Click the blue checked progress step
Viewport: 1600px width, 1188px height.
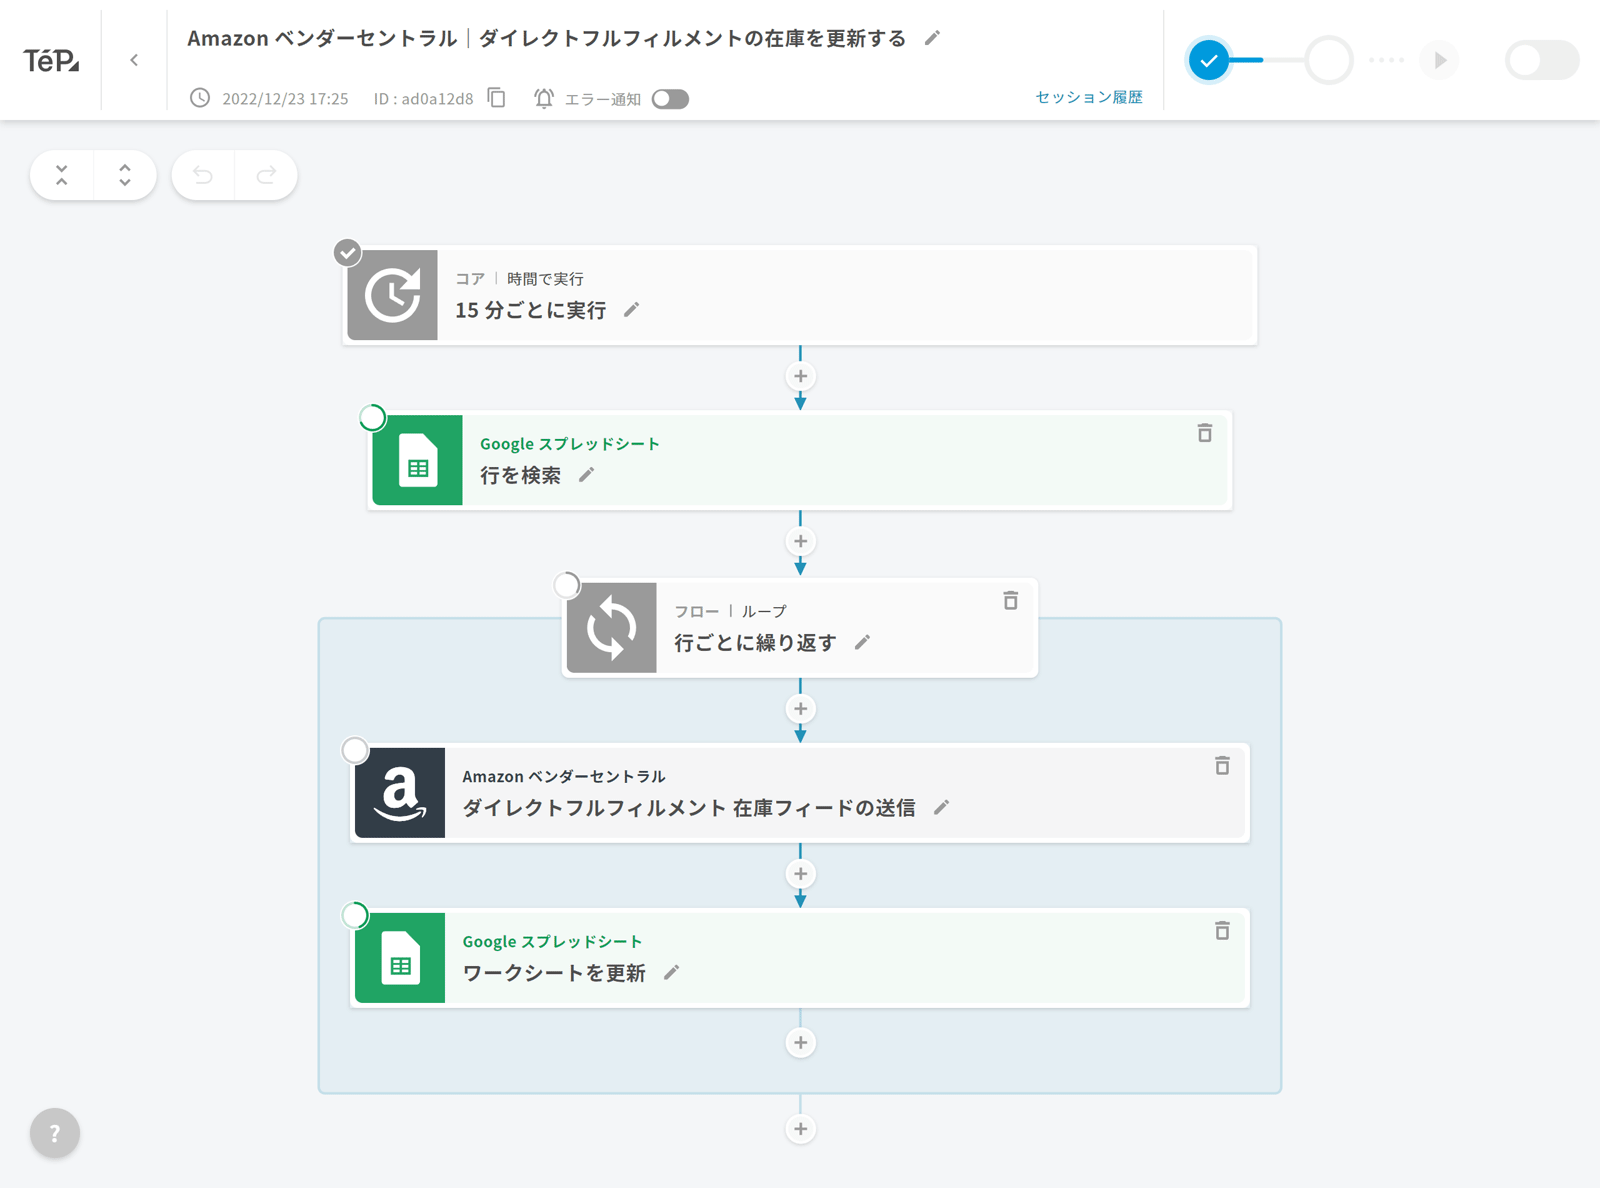tap(1209, 60)
